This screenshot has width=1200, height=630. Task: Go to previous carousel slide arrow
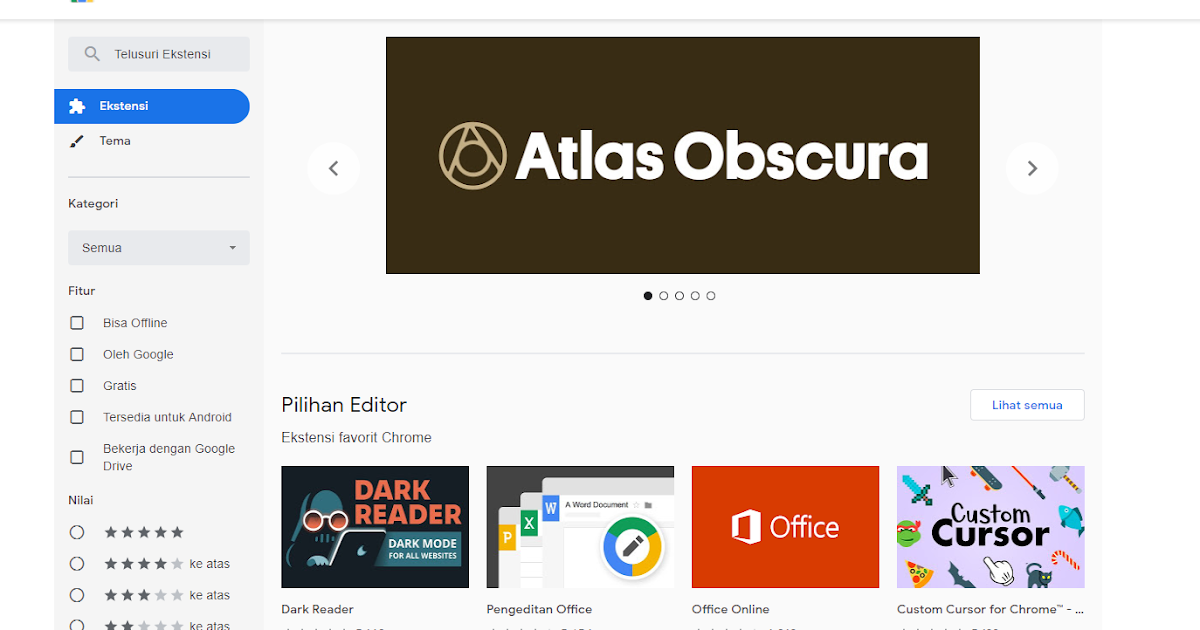334,168
